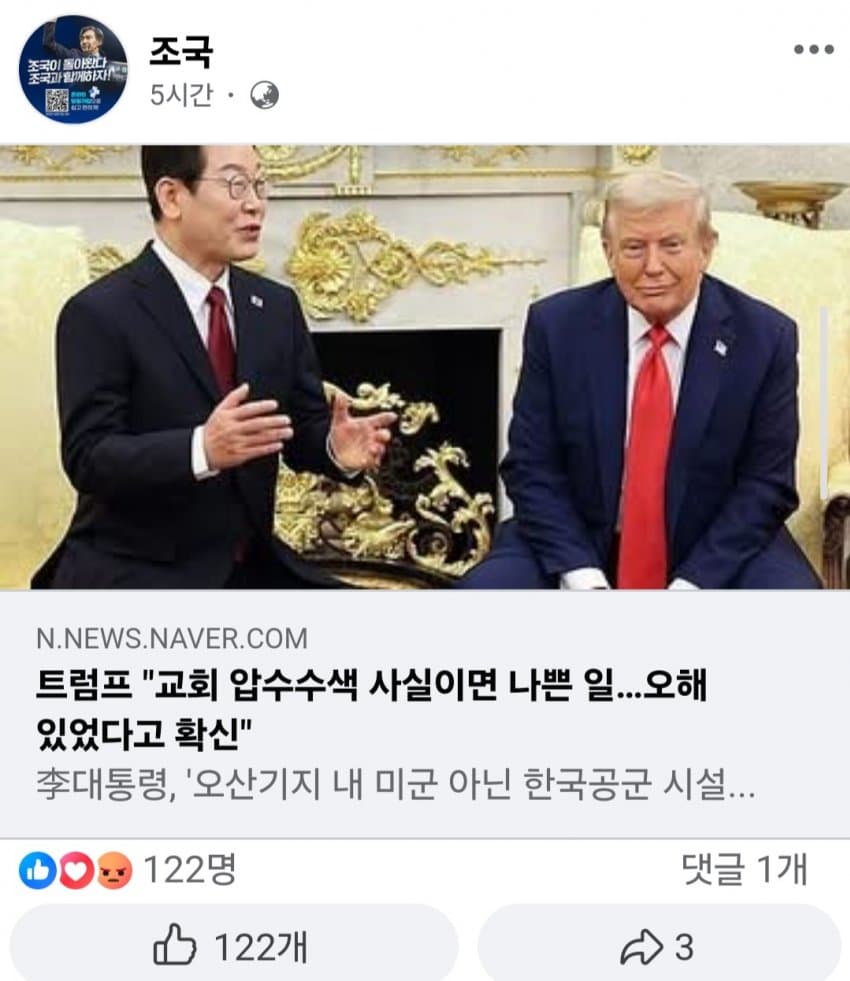Click the 5시간 post timestamp

point(181,95)
